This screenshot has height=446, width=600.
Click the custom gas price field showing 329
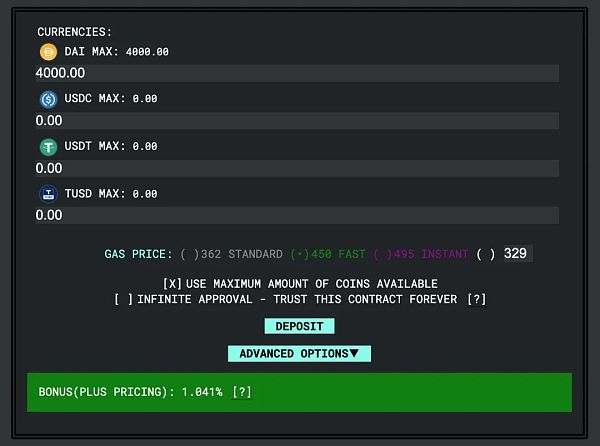coord(516,254)
